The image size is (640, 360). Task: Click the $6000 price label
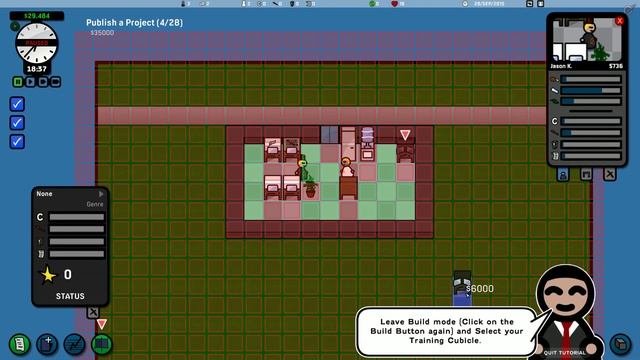(480, 289)
